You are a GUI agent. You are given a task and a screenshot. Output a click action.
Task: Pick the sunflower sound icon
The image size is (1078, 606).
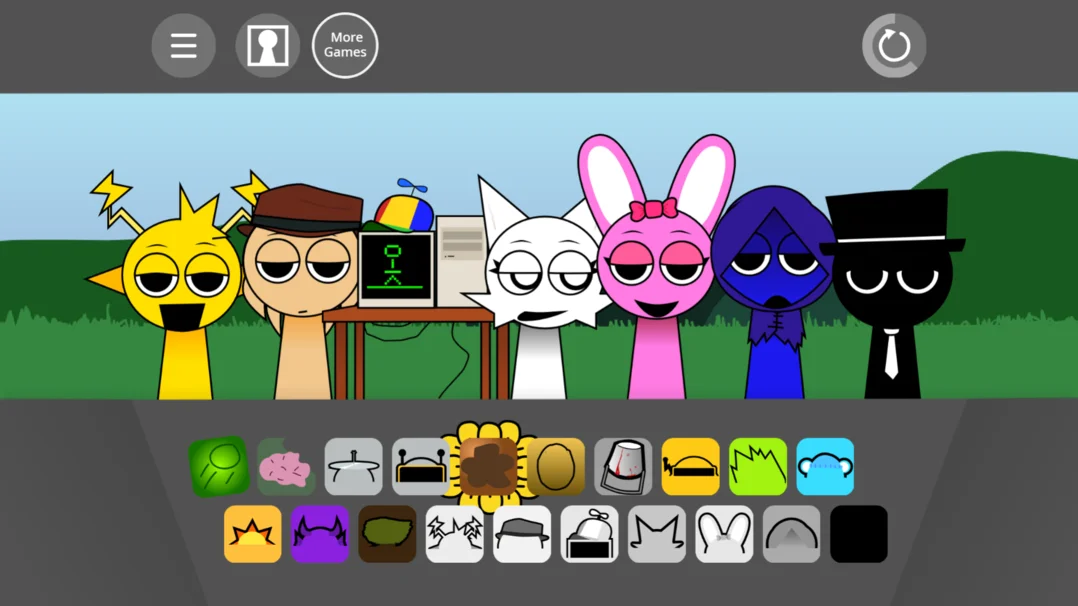pyautogui.click(x=488, y=467)
